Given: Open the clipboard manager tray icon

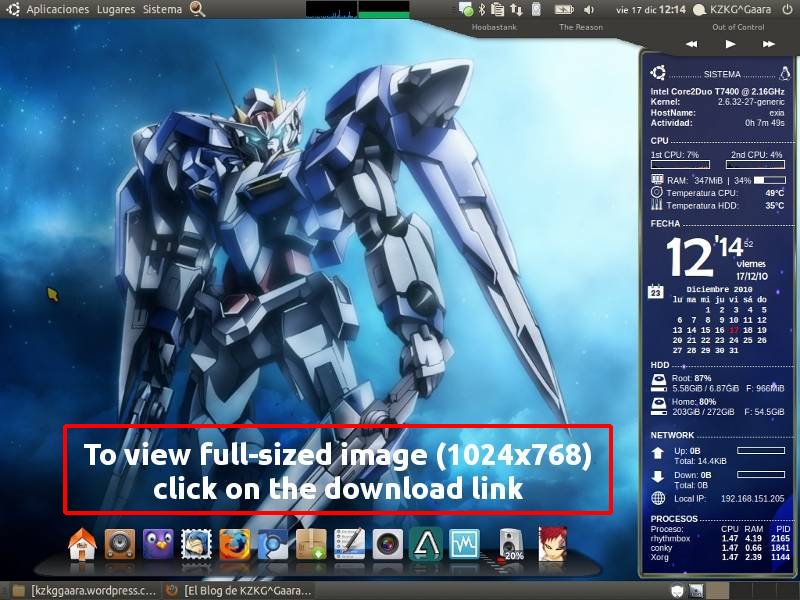Looking at the screenshot, I should click(x=497, y=9).
